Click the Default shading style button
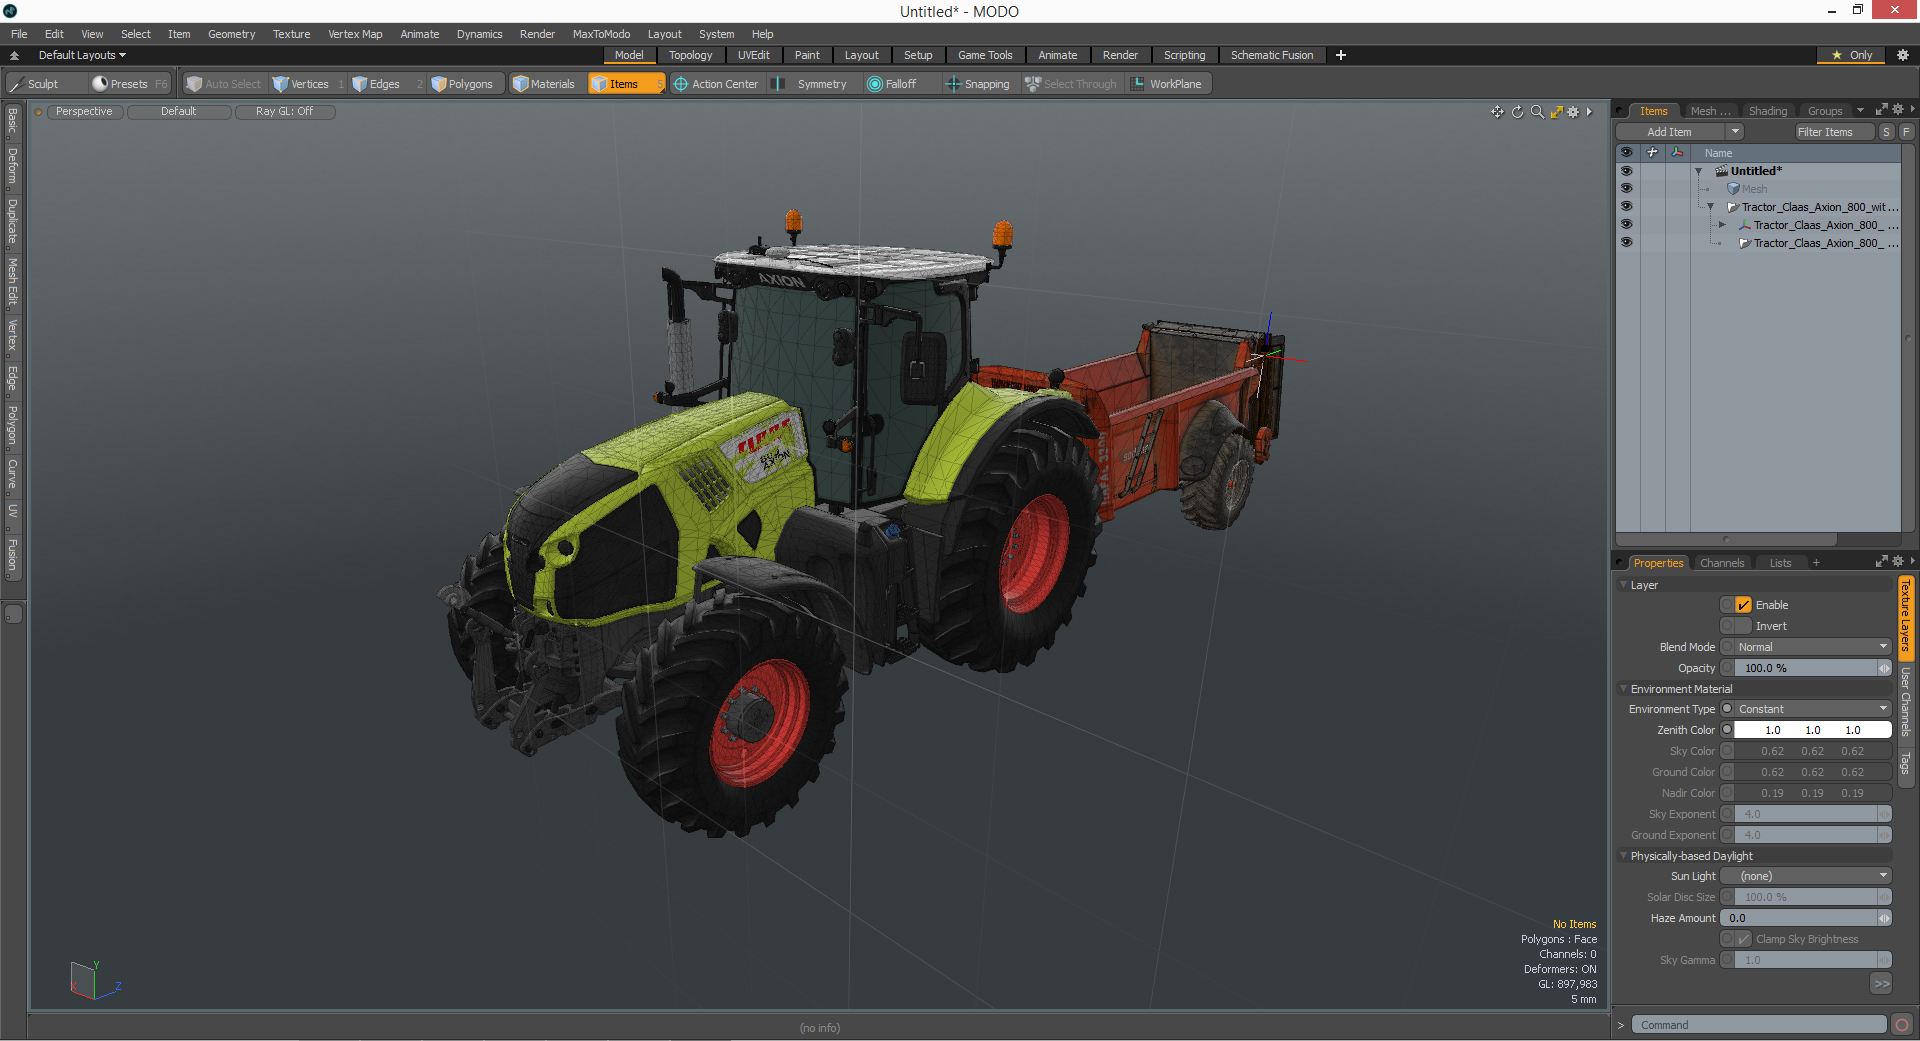Screen dimensions: 1920x1041 point(178,112)
